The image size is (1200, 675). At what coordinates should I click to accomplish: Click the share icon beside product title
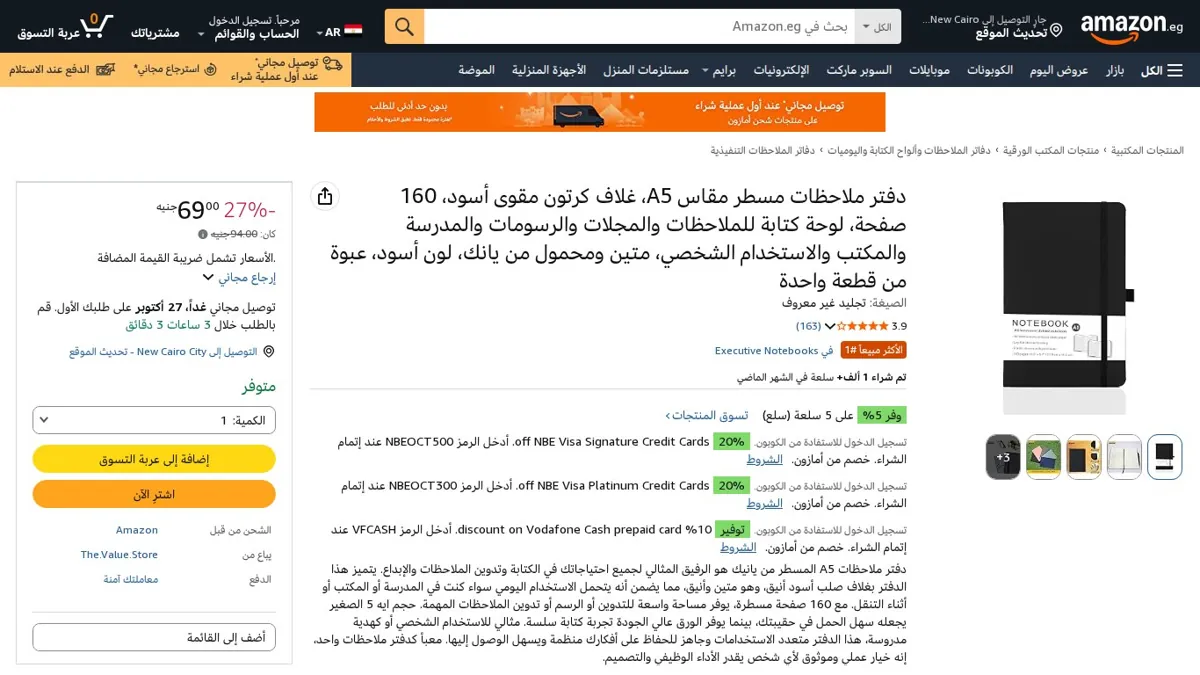325,197
